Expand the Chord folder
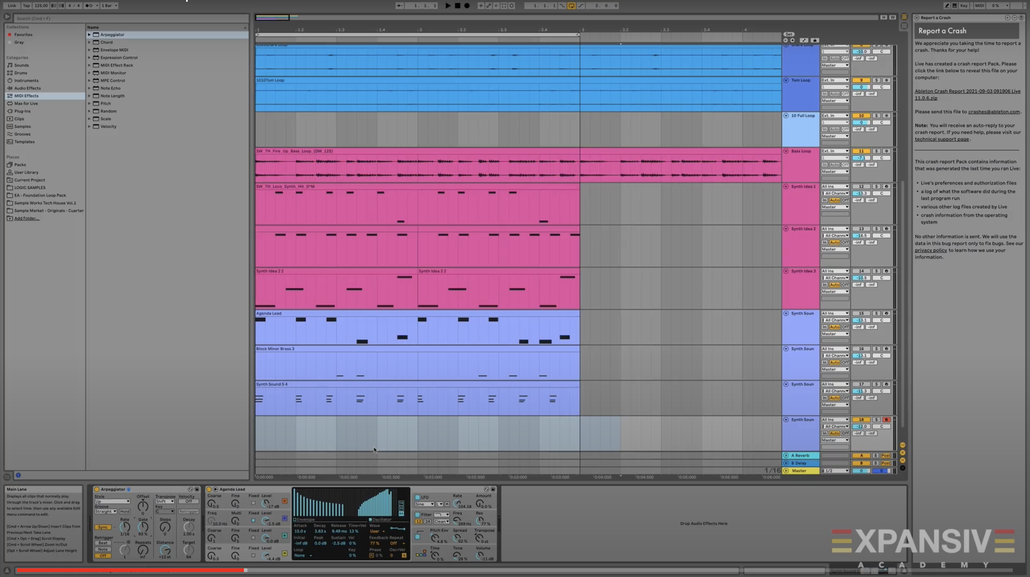This screenshot has height=577, width=1030. tap(89, 42)
